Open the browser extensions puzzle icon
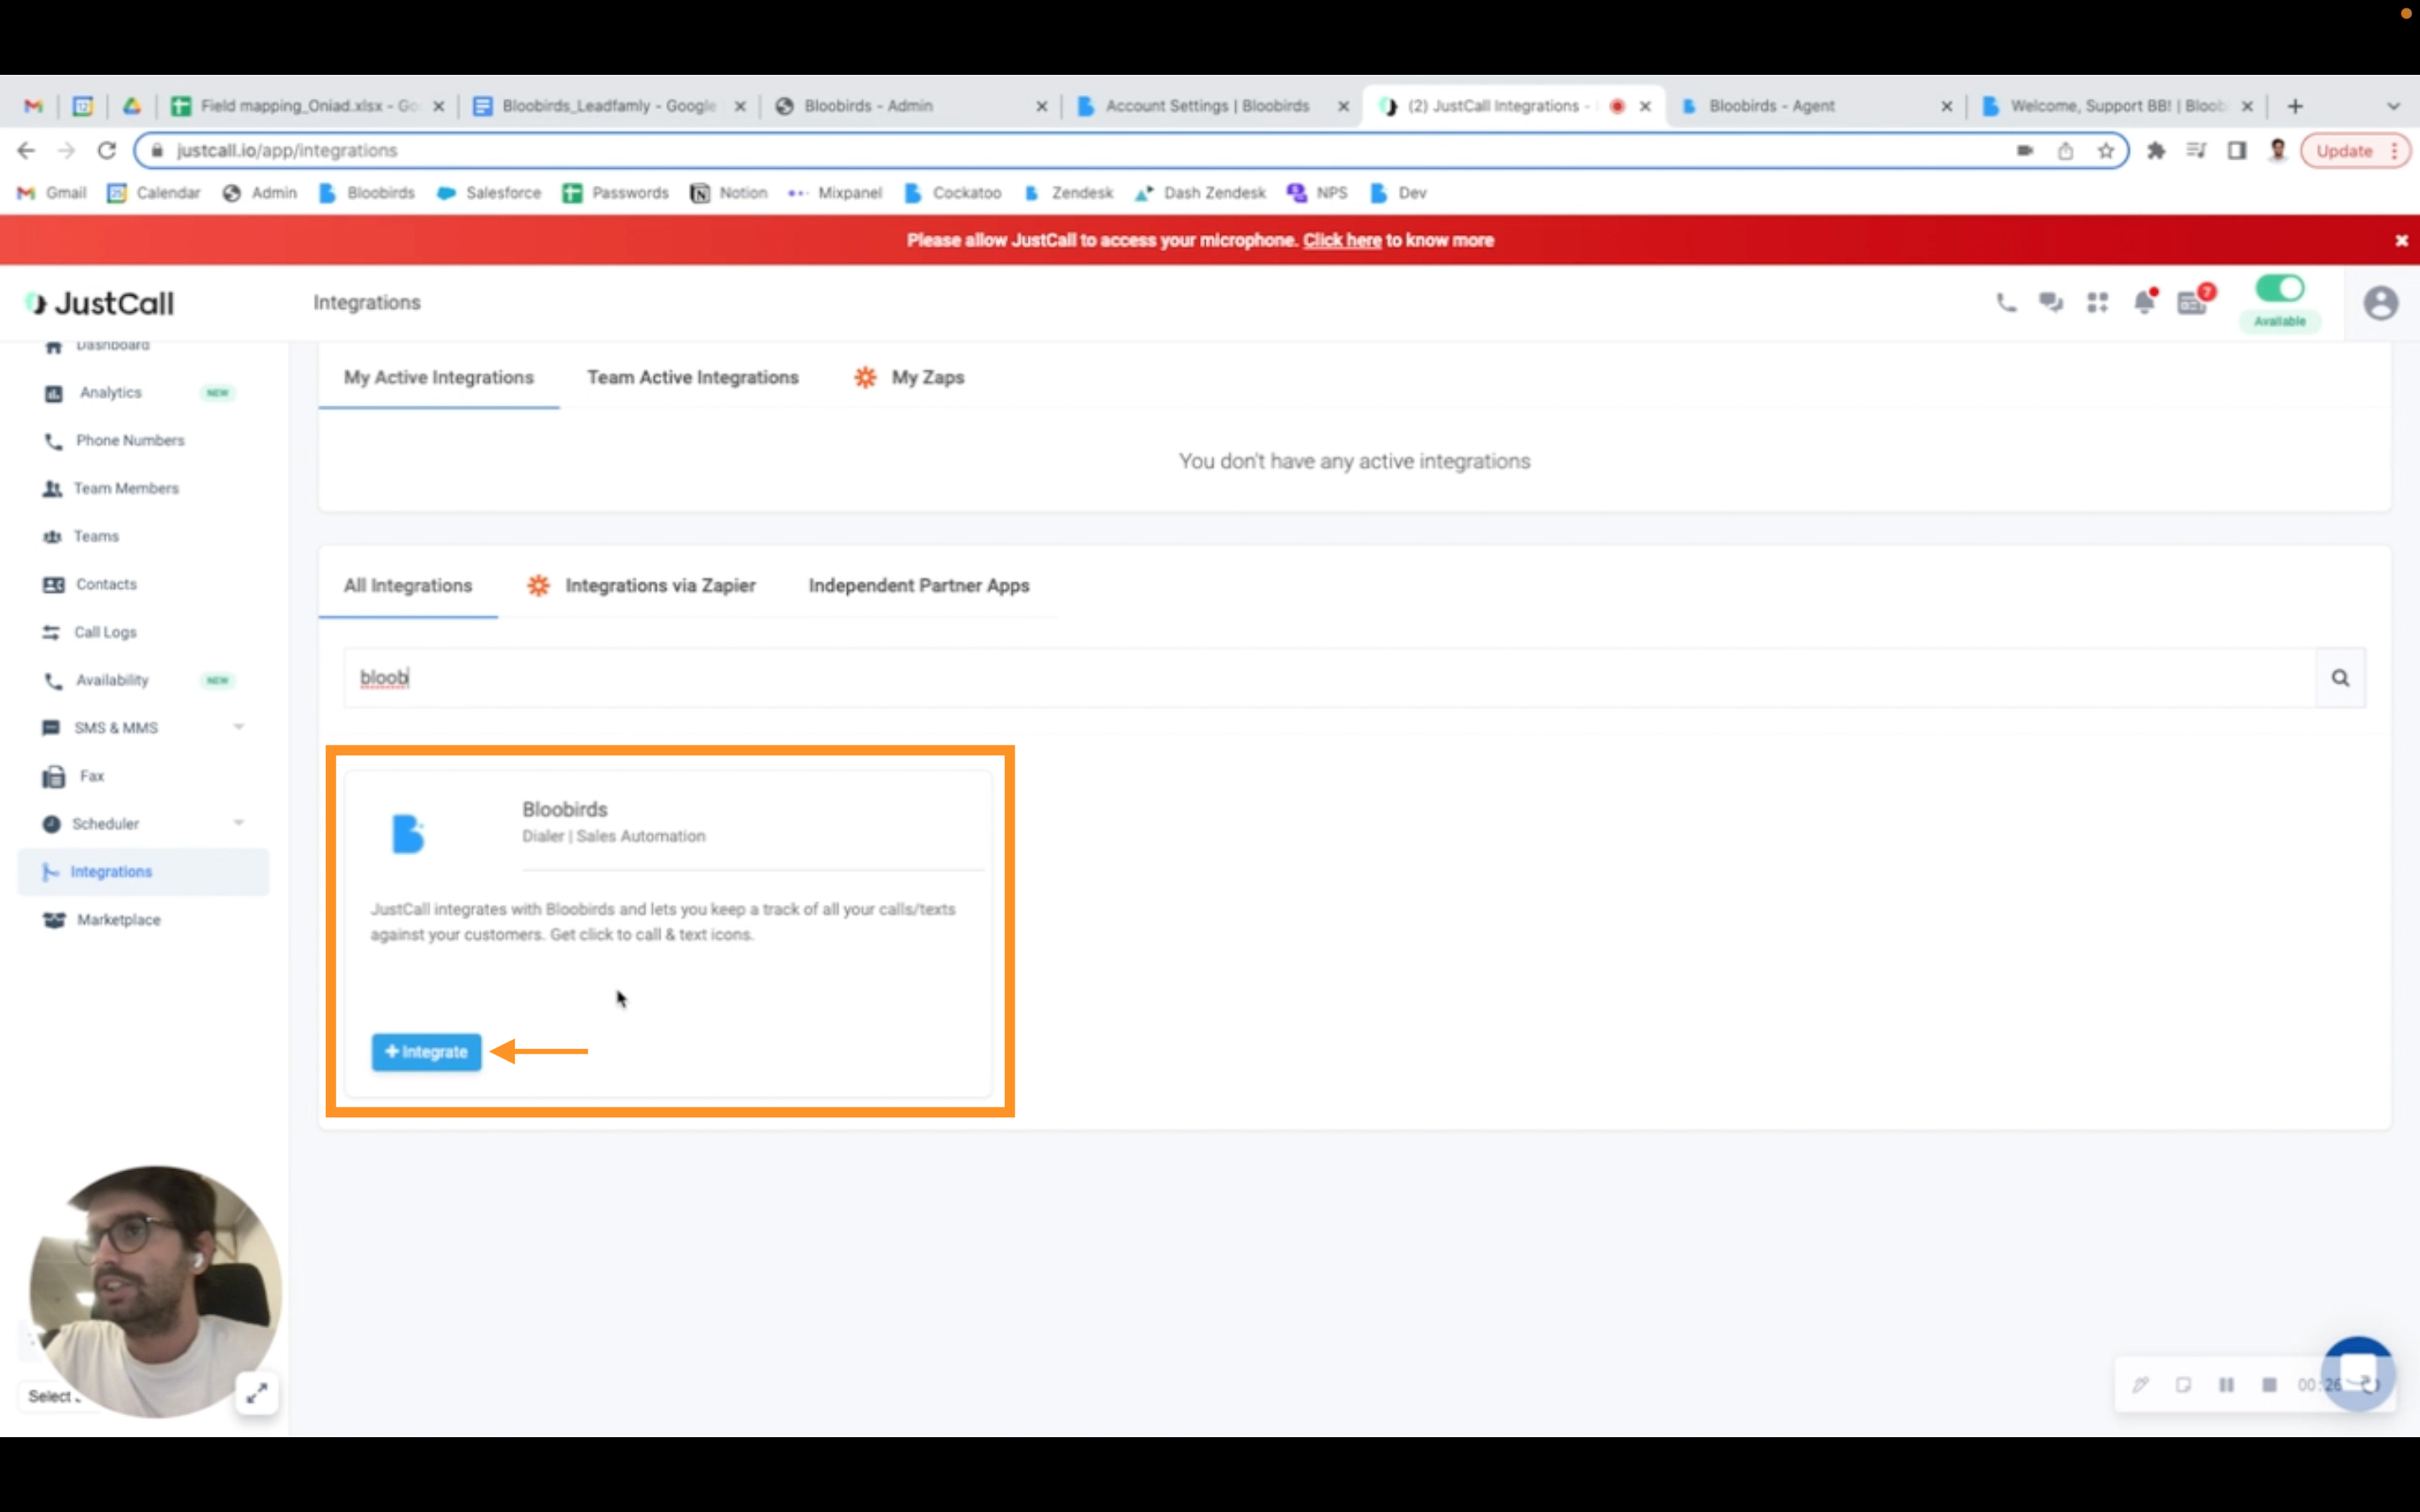 [x=2156, y=151]
